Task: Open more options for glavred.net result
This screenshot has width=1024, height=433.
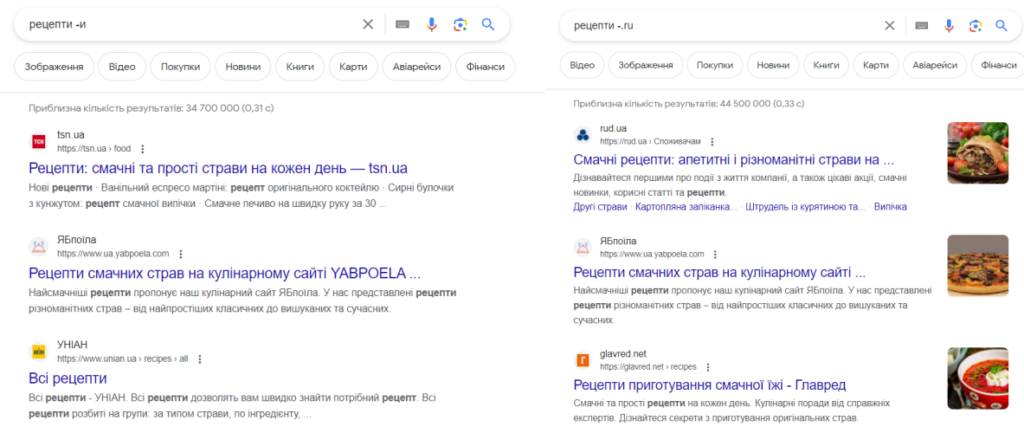Action: 708,366
